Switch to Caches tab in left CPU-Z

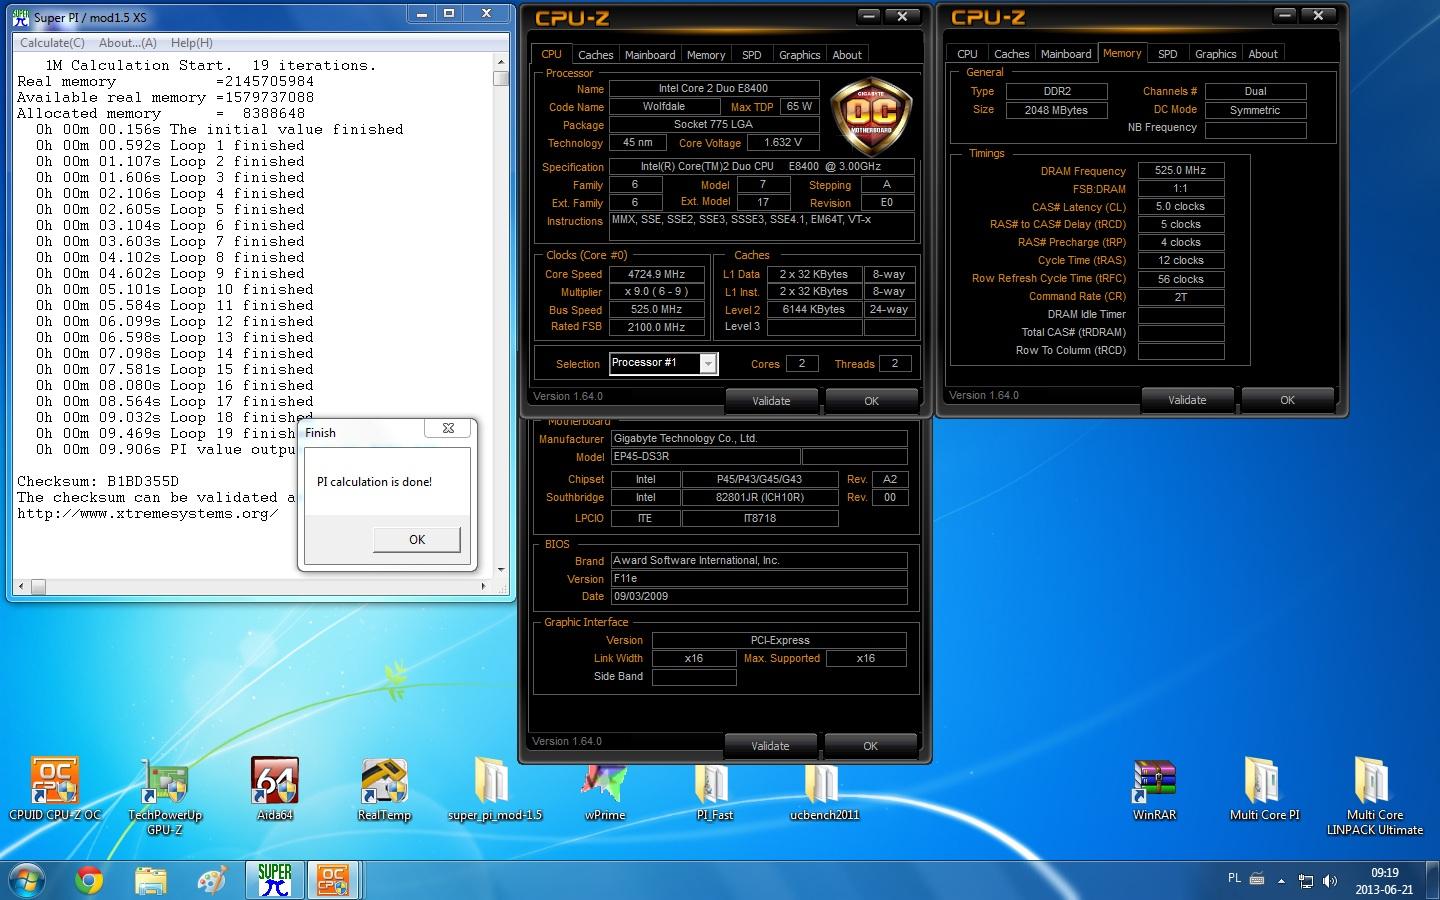(595, 55)
